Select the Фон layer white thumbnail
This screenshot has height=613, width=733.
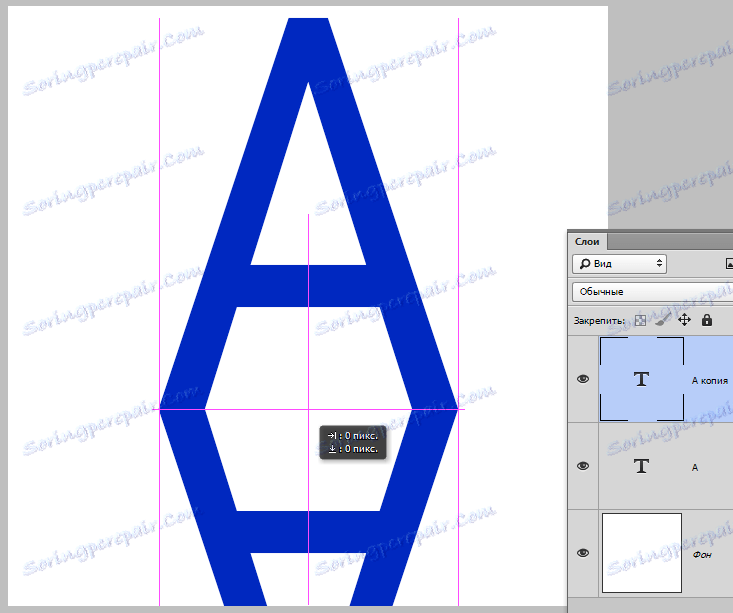pyautogui.click(x=642, y=553)
